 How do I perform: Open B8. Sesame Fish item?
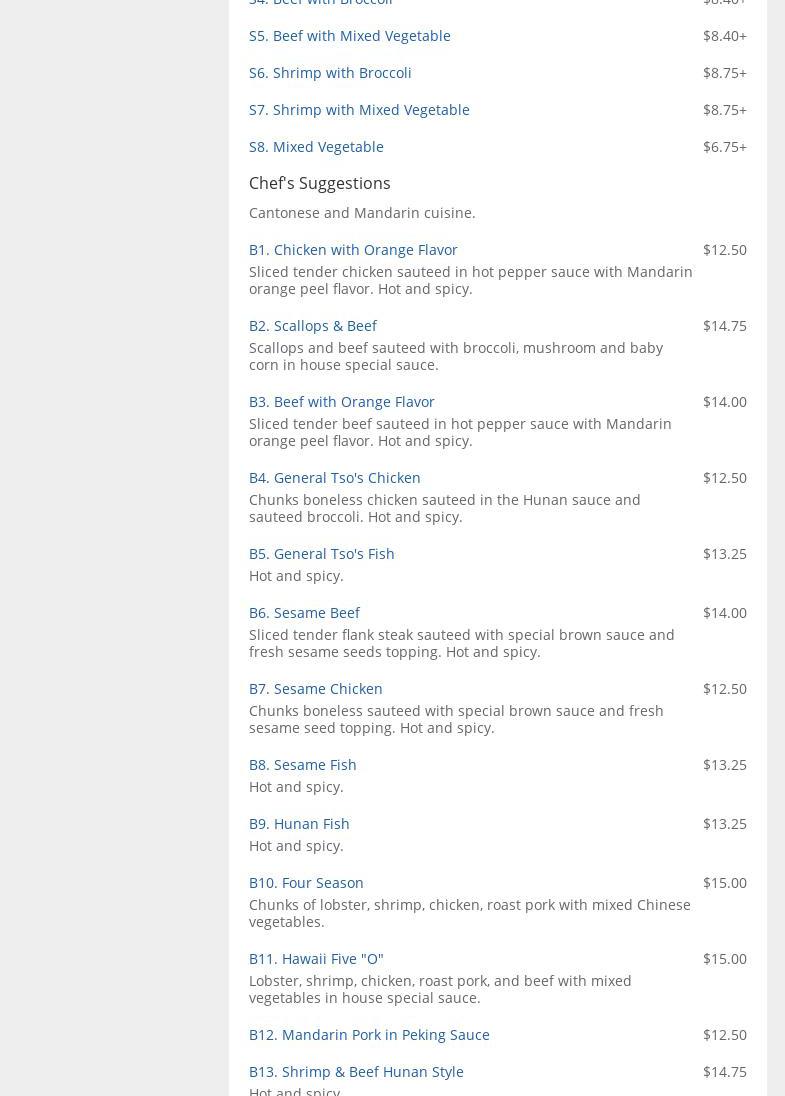click(x=302, y=765)
